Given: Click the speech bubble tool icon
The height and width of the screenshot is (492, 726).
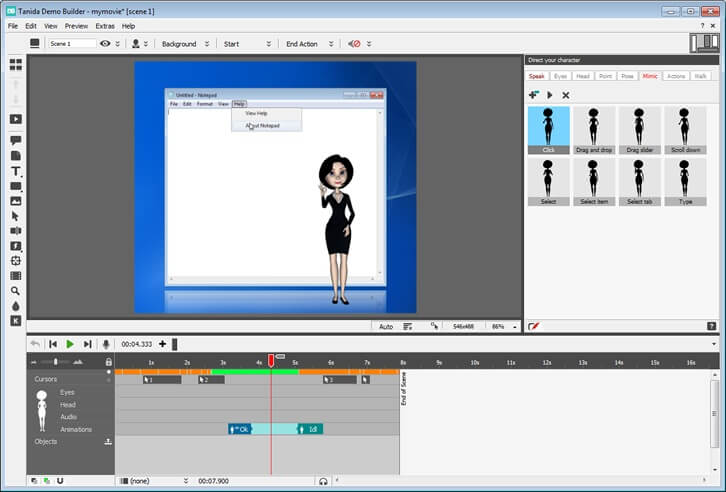Looking at the screenshot, I should [x=15, y=141].
